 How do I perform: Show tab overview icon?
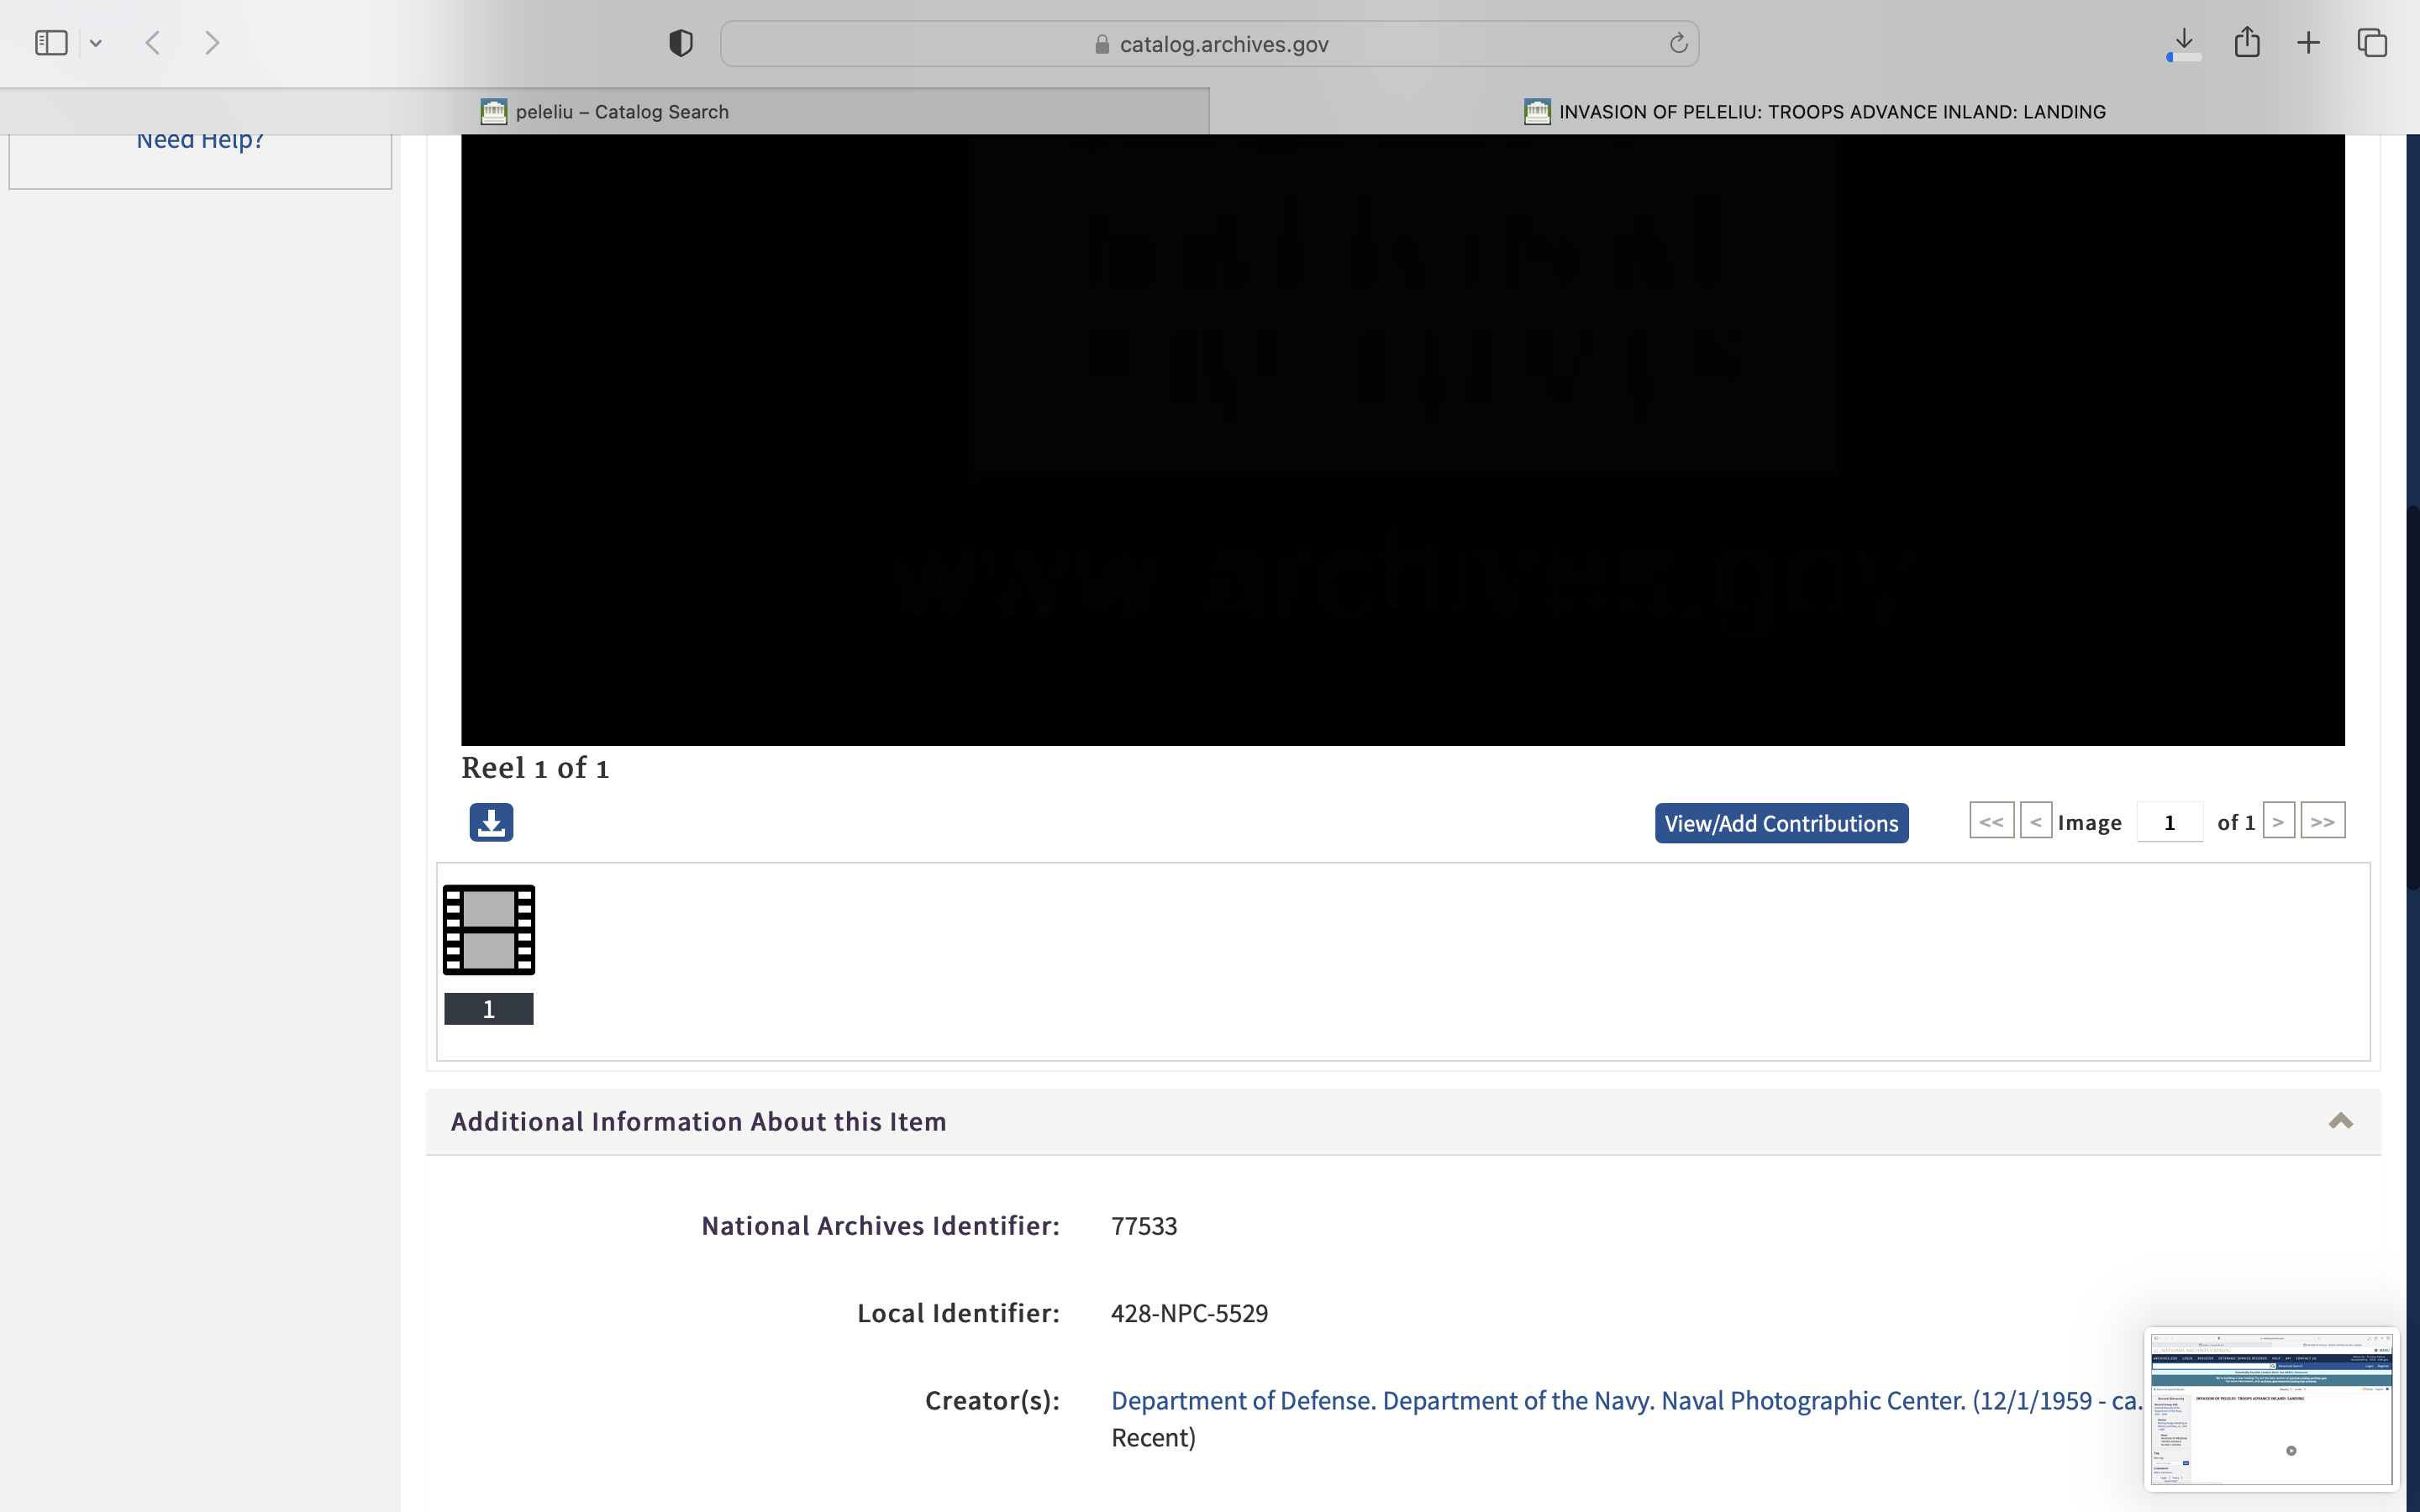(2372, 43)
